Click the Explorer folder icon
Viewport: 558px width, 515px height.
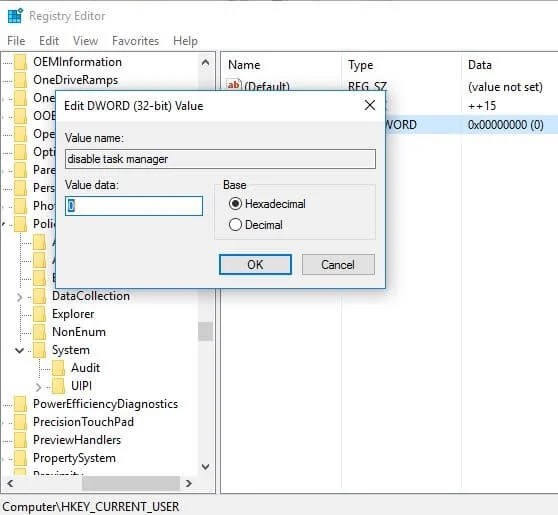pyautogui.click(x=39, y=314)
